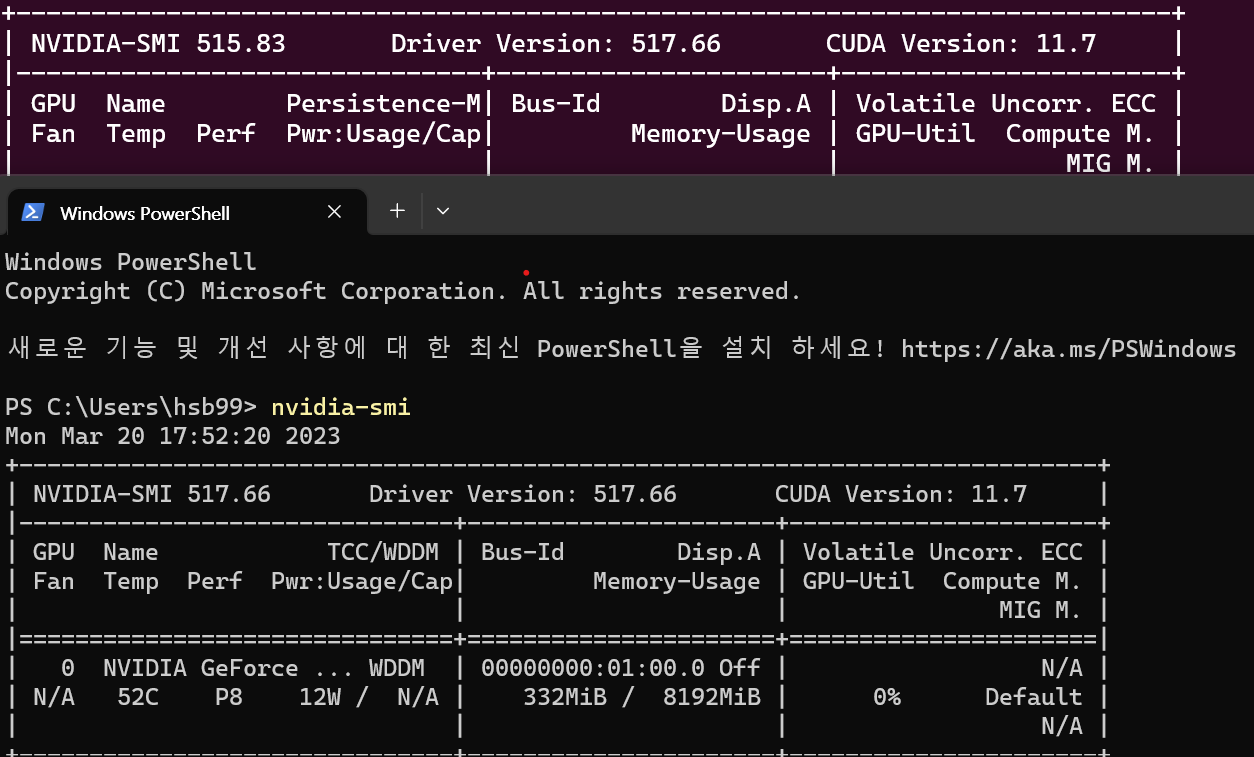Open the https://aka.ms/PSWindows link
The image size is (1254, 757).
tap(1069, 349)
